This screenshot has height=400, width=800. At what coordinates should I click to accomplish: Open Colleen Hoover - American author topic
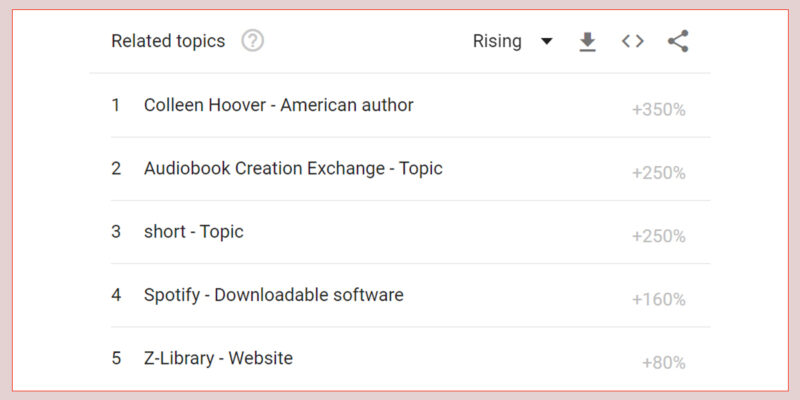(x=279, y=105)
